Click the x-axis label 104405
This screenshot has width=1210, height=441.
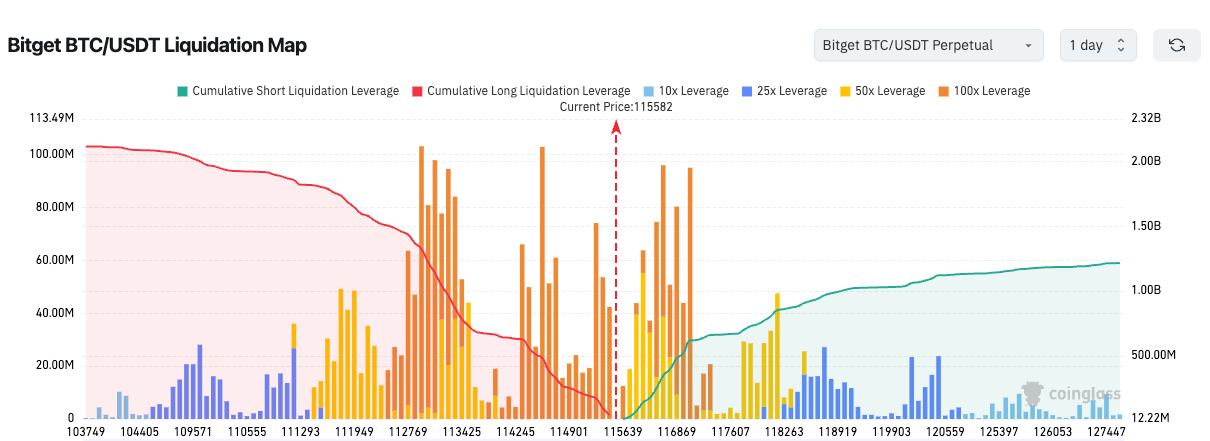(138, 431)
